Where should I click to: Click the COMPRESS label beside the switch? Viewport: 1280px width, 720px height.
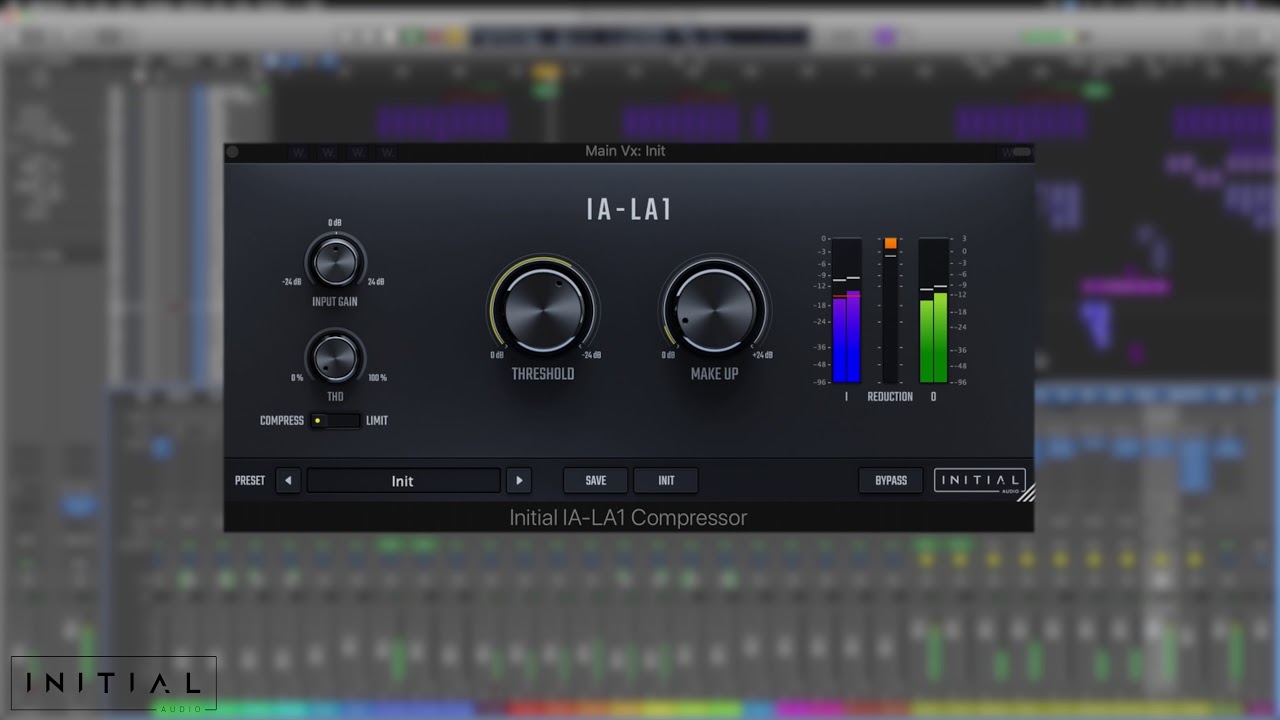(282, 421)
